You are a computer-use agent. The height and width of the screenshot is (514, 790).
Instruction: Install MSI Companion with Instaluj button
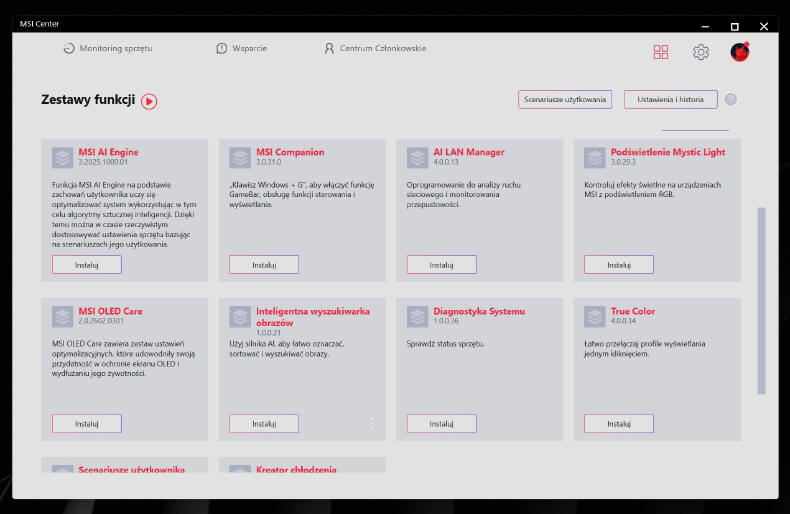click(264, 265)
